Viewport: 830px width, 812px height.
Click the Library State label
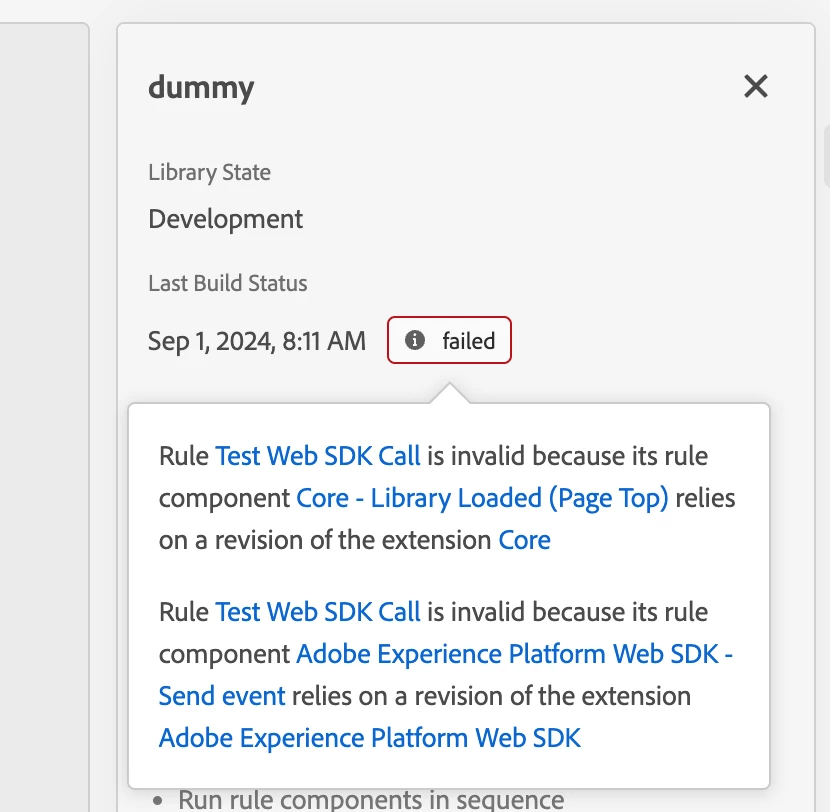coord(210,173)
